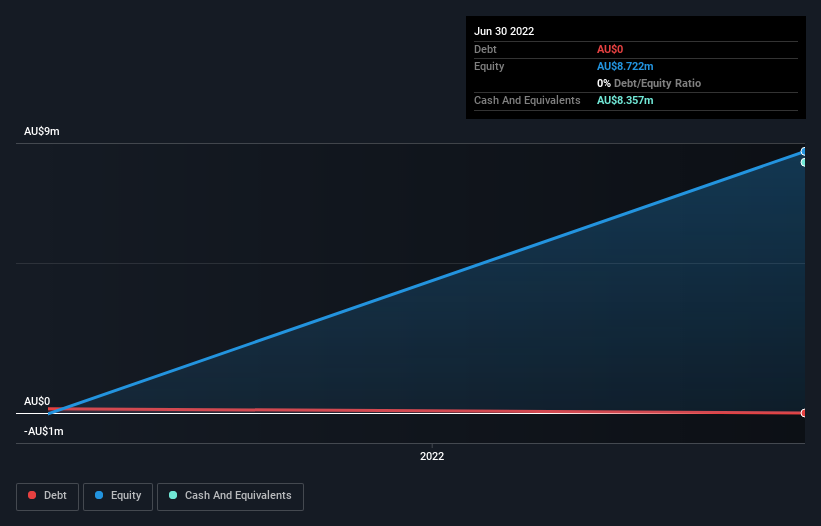This screenshot has width=821, height=526.
Task: Toggle the Equity series in legend
Action: point(118,496)
